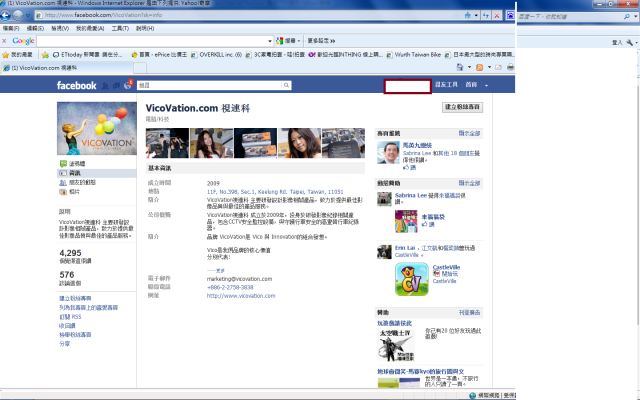Open the ETtoday 新聞雲 bookmark
This screenshot has height=400, width=640.
point(87,55)
